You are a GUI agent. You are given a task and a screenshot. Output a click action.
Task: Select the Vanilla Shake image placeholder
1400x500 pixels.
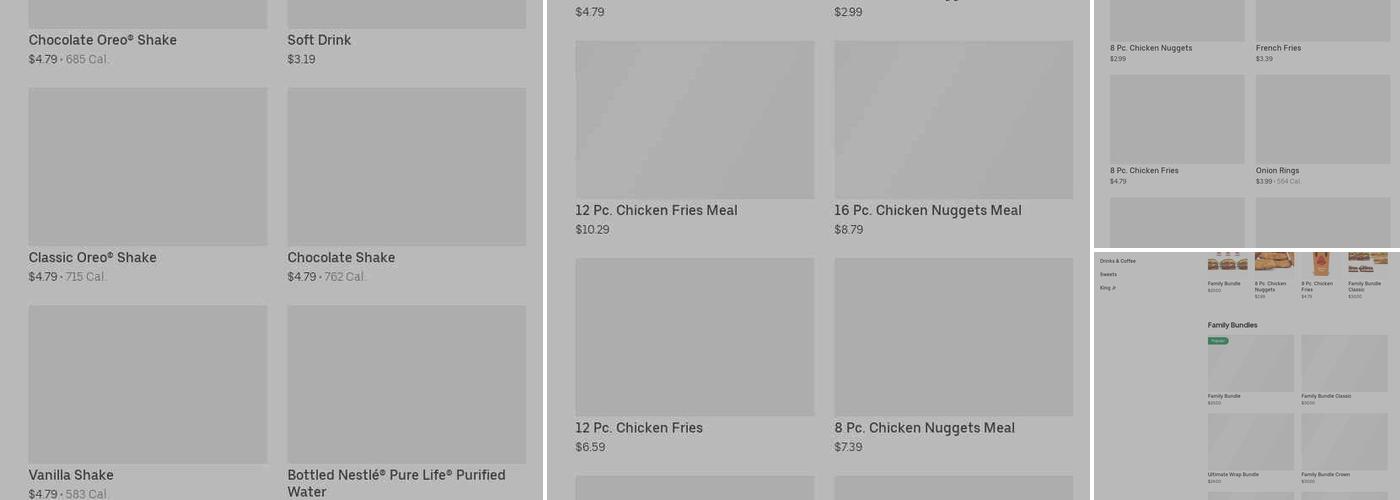pos(147,384)
